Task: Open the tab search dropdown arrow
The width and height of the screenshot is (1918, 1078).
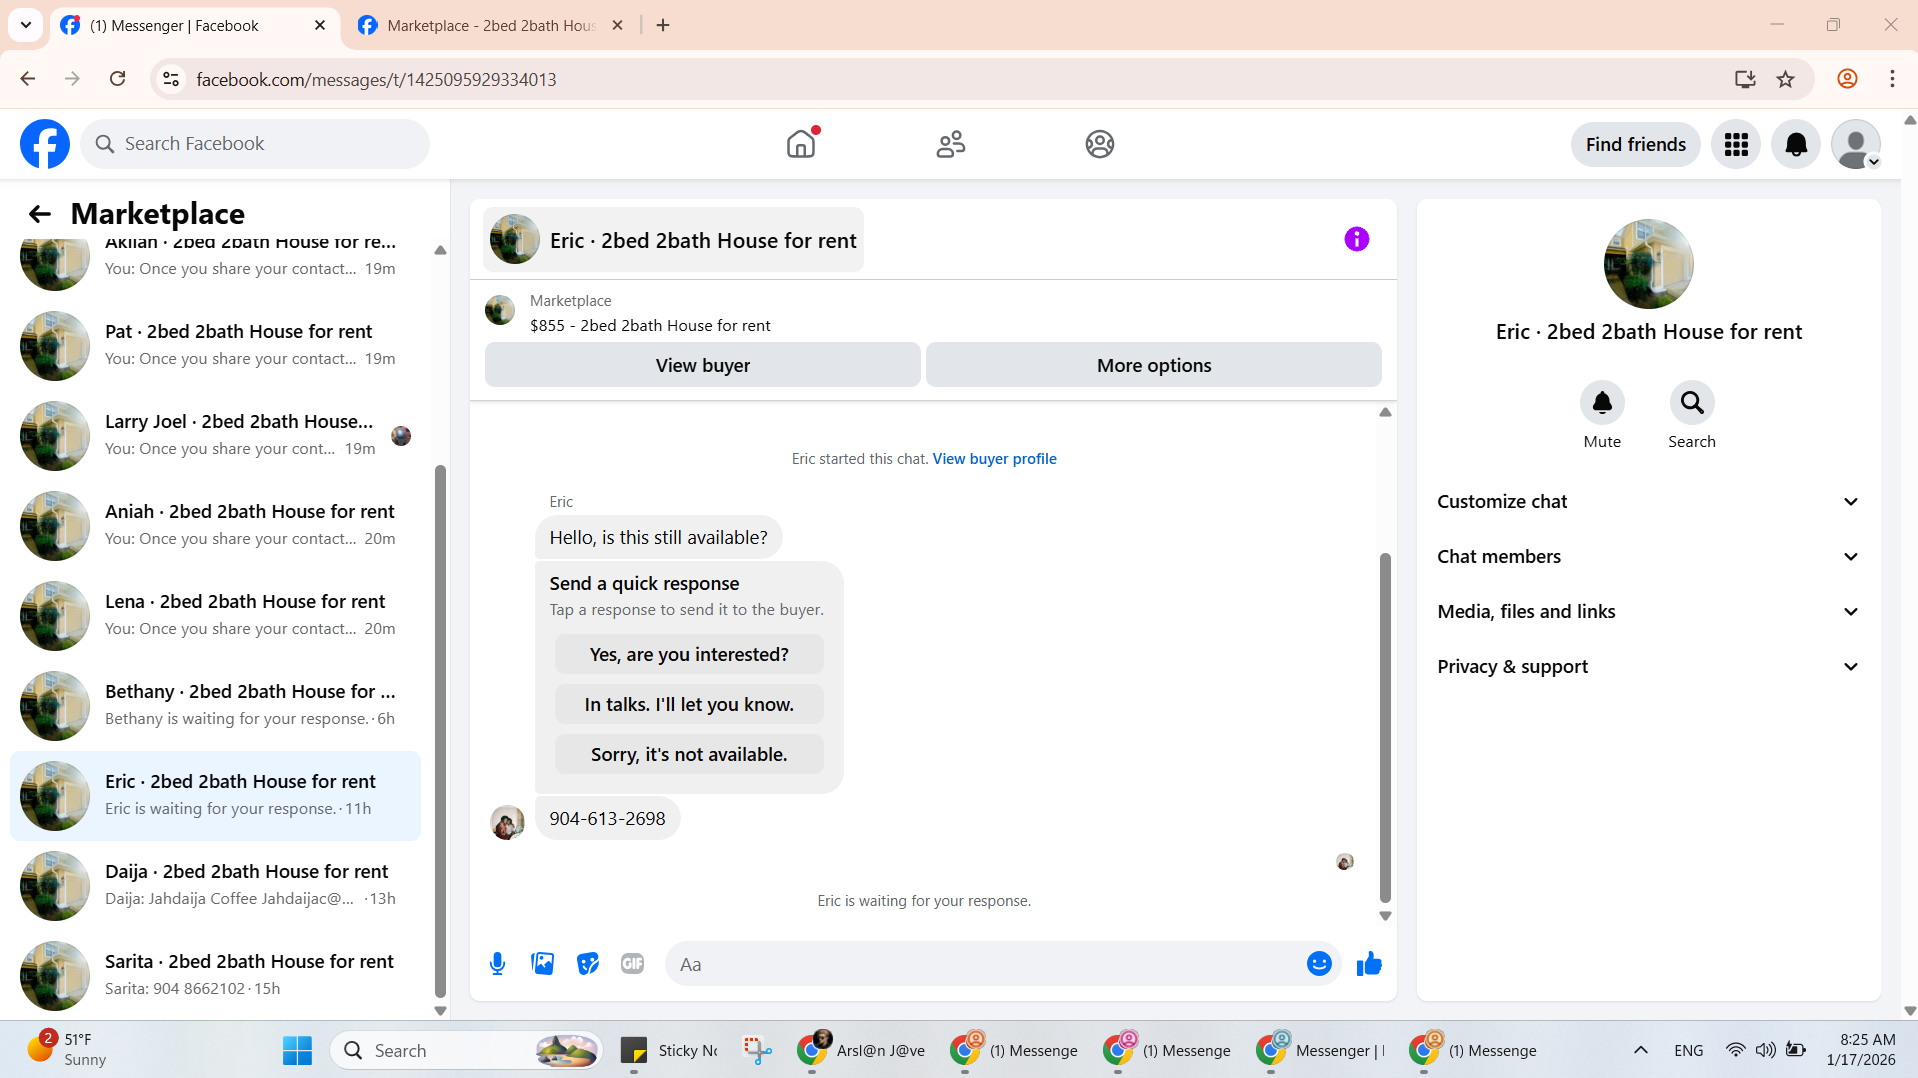Action: click(x=26, y=26)
